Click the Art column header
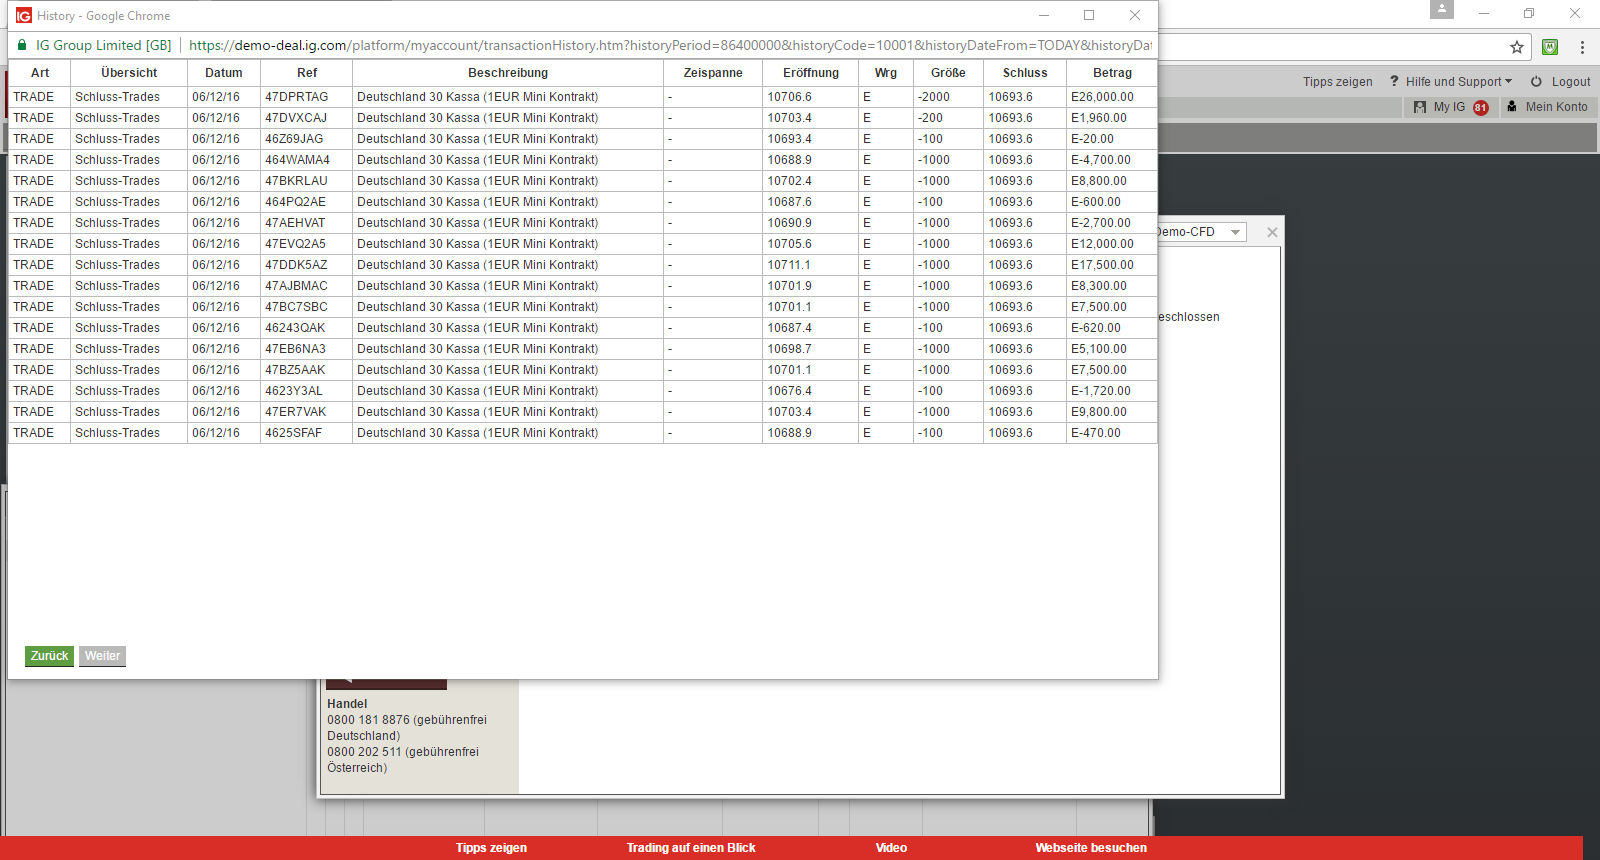 [40, 73]
